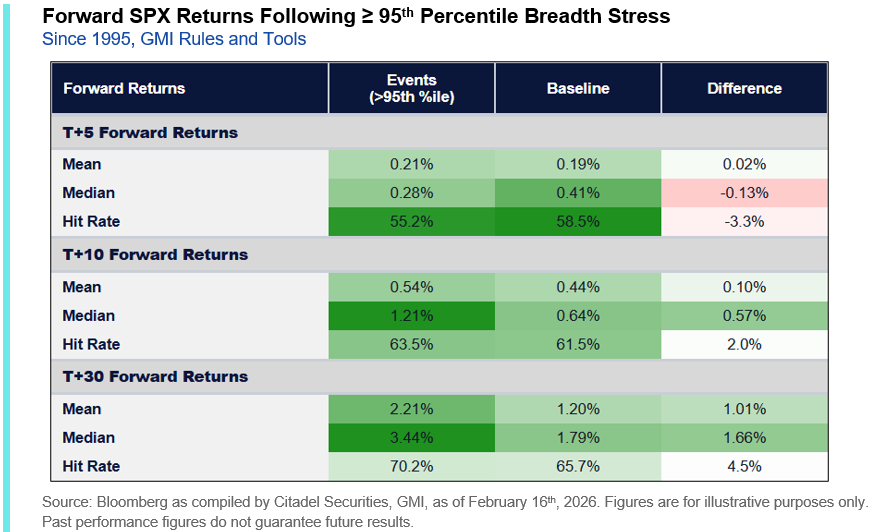Select the 'T+10 Forward Returns' section row
Screen dimensions: 876x532
pos(155,255)
